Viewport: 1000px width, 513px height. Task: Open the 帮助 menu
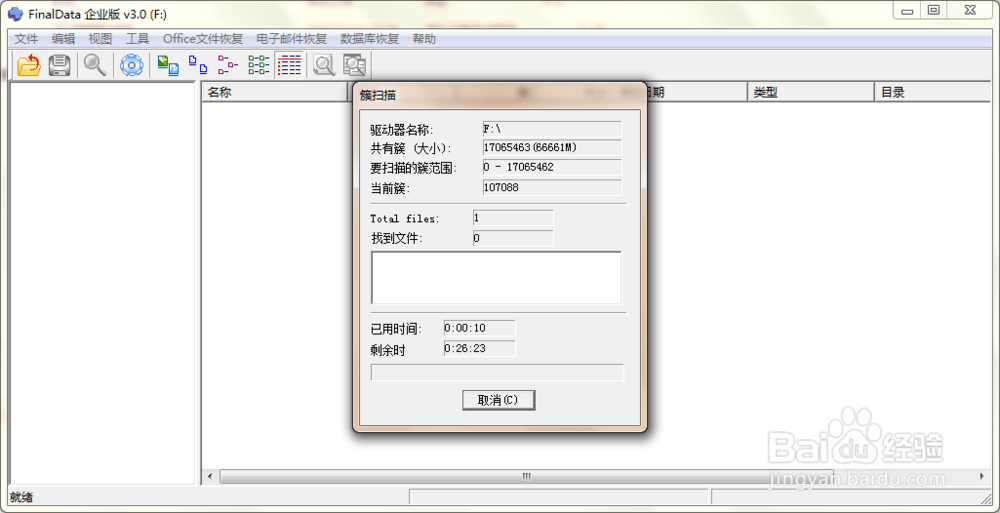click(x=424, y=39)
